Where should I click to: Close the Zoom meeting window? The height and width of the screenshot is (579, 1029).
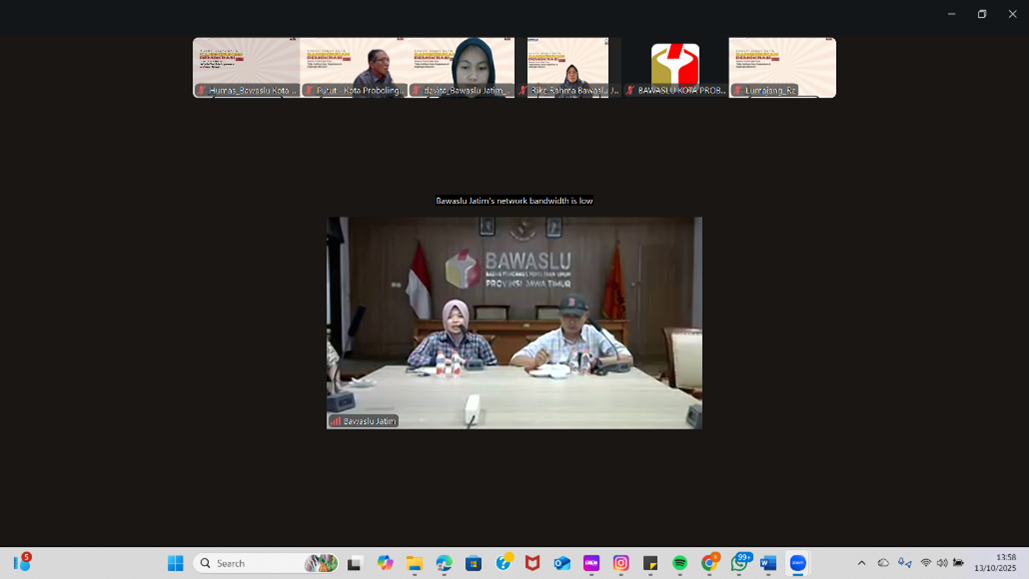click(x=1013, y=14)
